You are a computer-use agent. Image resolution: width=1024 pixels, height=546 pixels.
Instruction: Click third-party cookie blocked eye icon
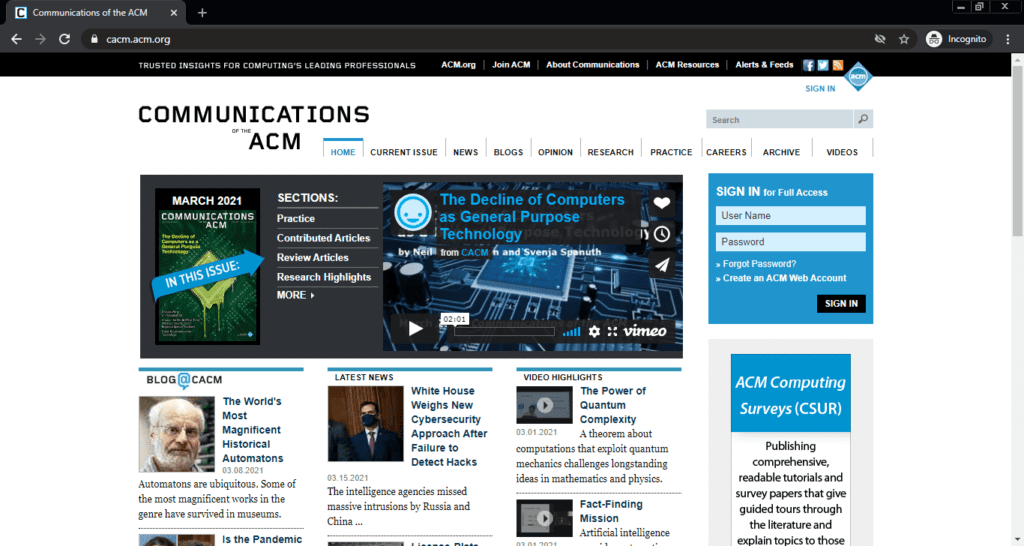click(880, 39)
